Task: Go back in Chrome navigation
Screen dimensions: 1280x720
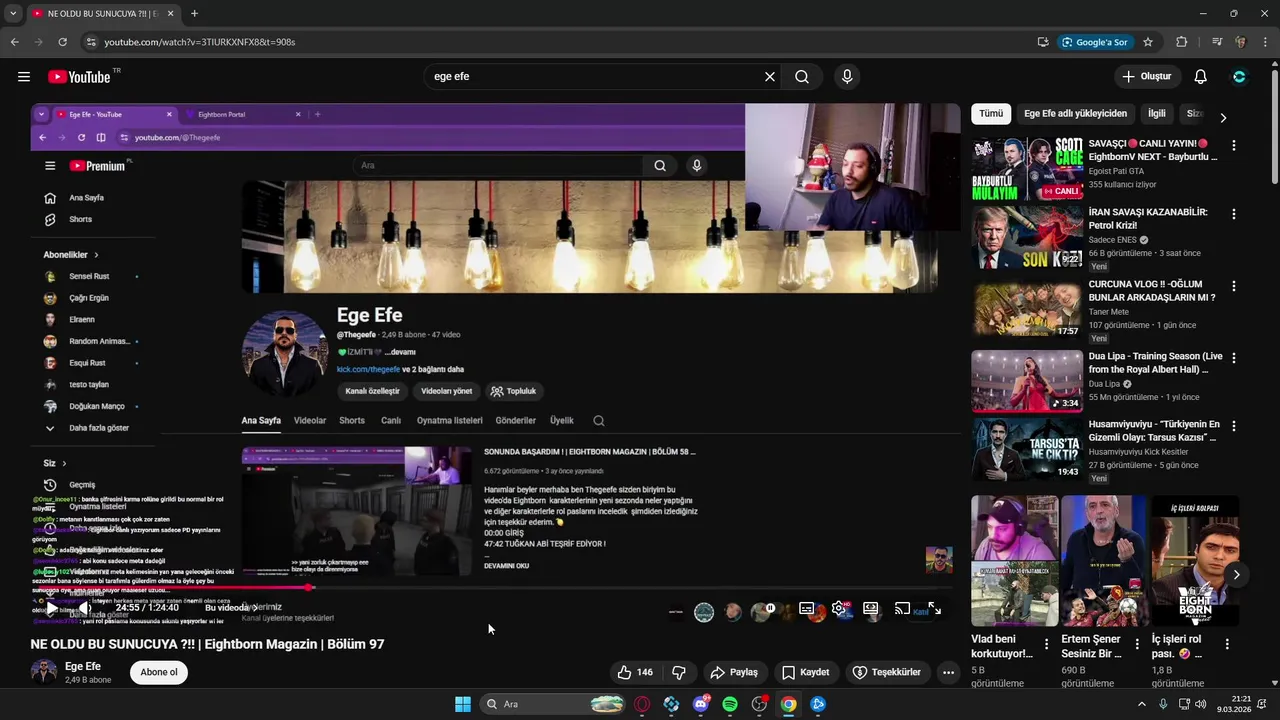Action: [x=14, y=42]
